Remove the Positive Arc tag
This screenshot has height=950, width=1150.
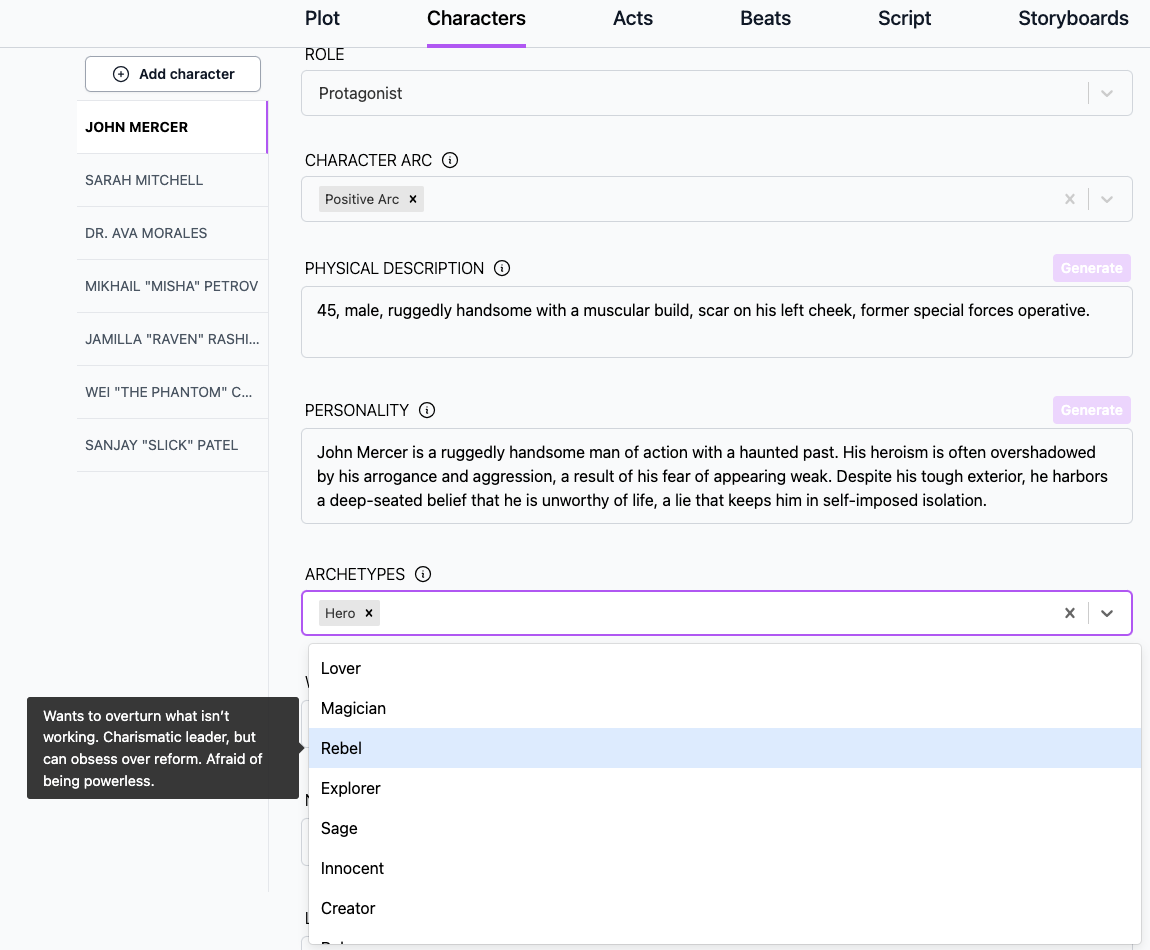click(413, 199)
